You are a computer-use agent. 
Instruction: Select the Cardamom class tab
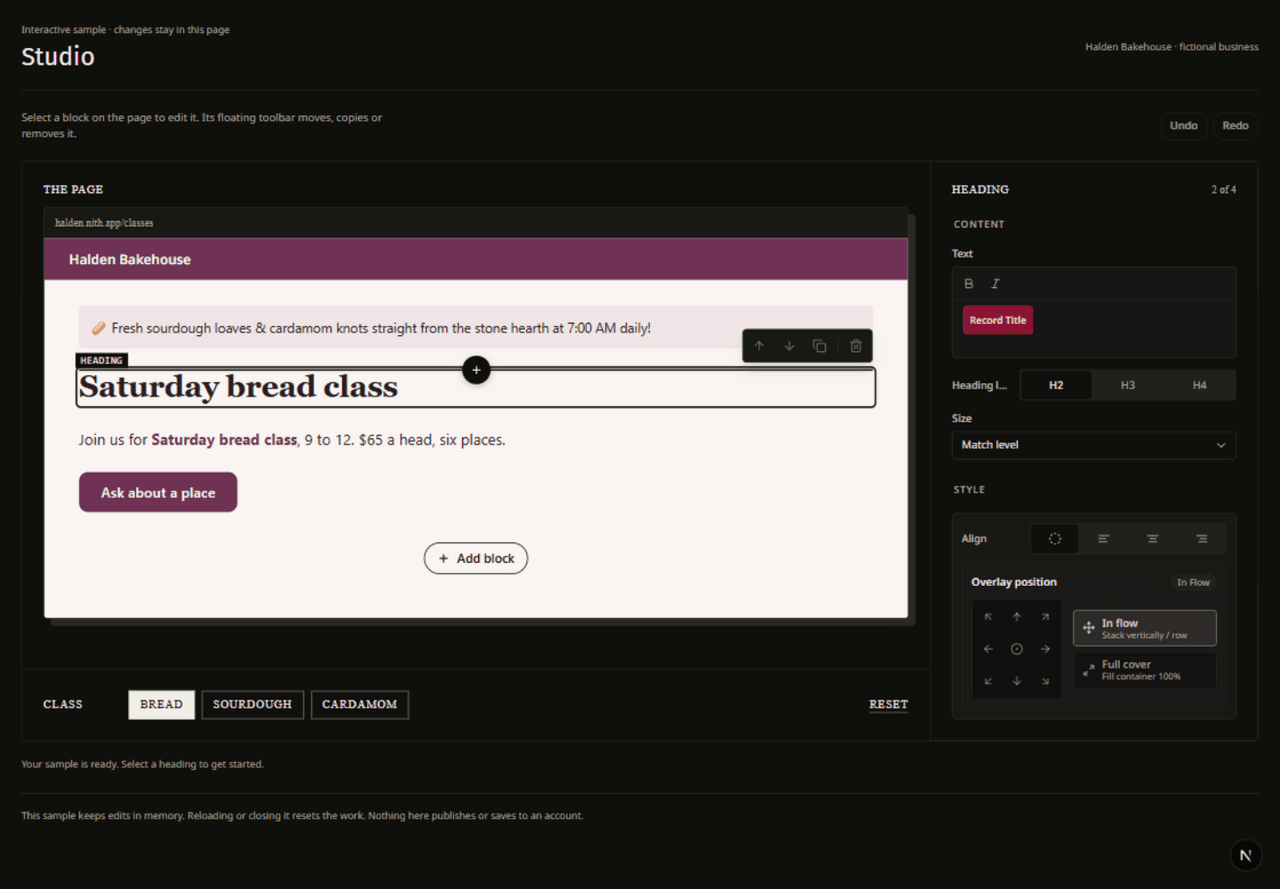pos(360,705)
